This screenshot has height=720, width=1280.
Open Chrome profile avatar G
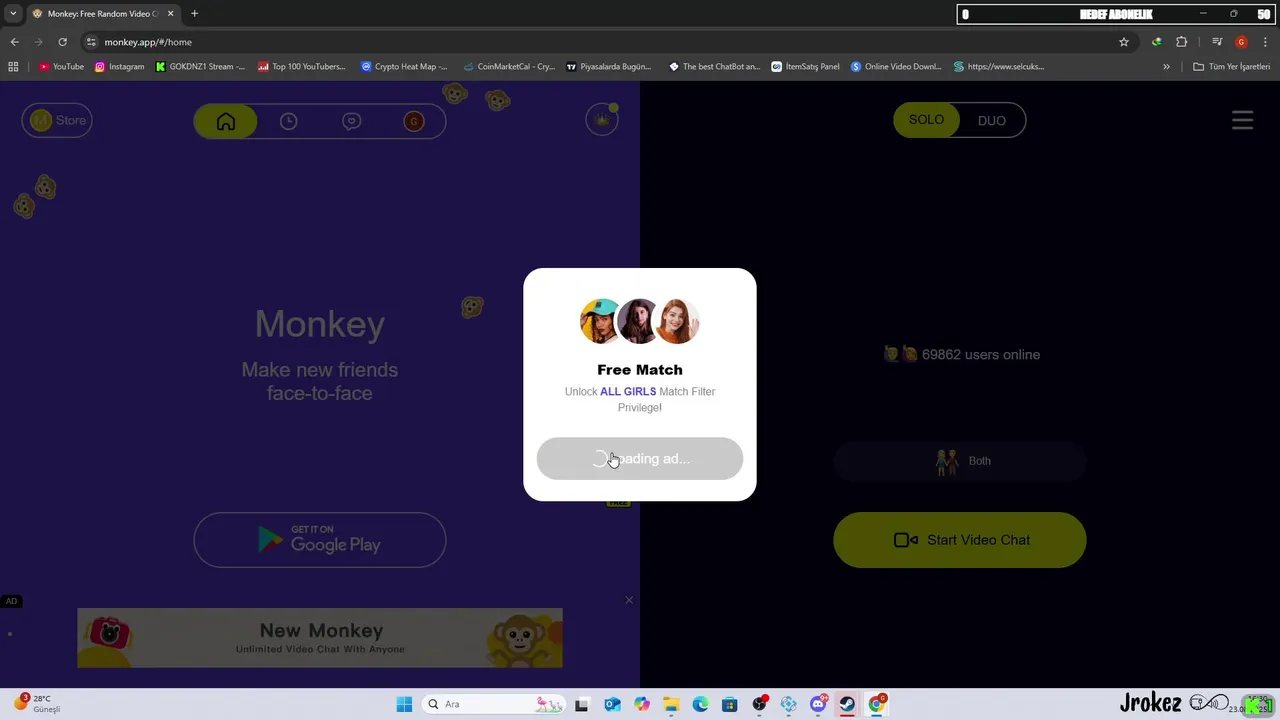[x=1241, y=42]
